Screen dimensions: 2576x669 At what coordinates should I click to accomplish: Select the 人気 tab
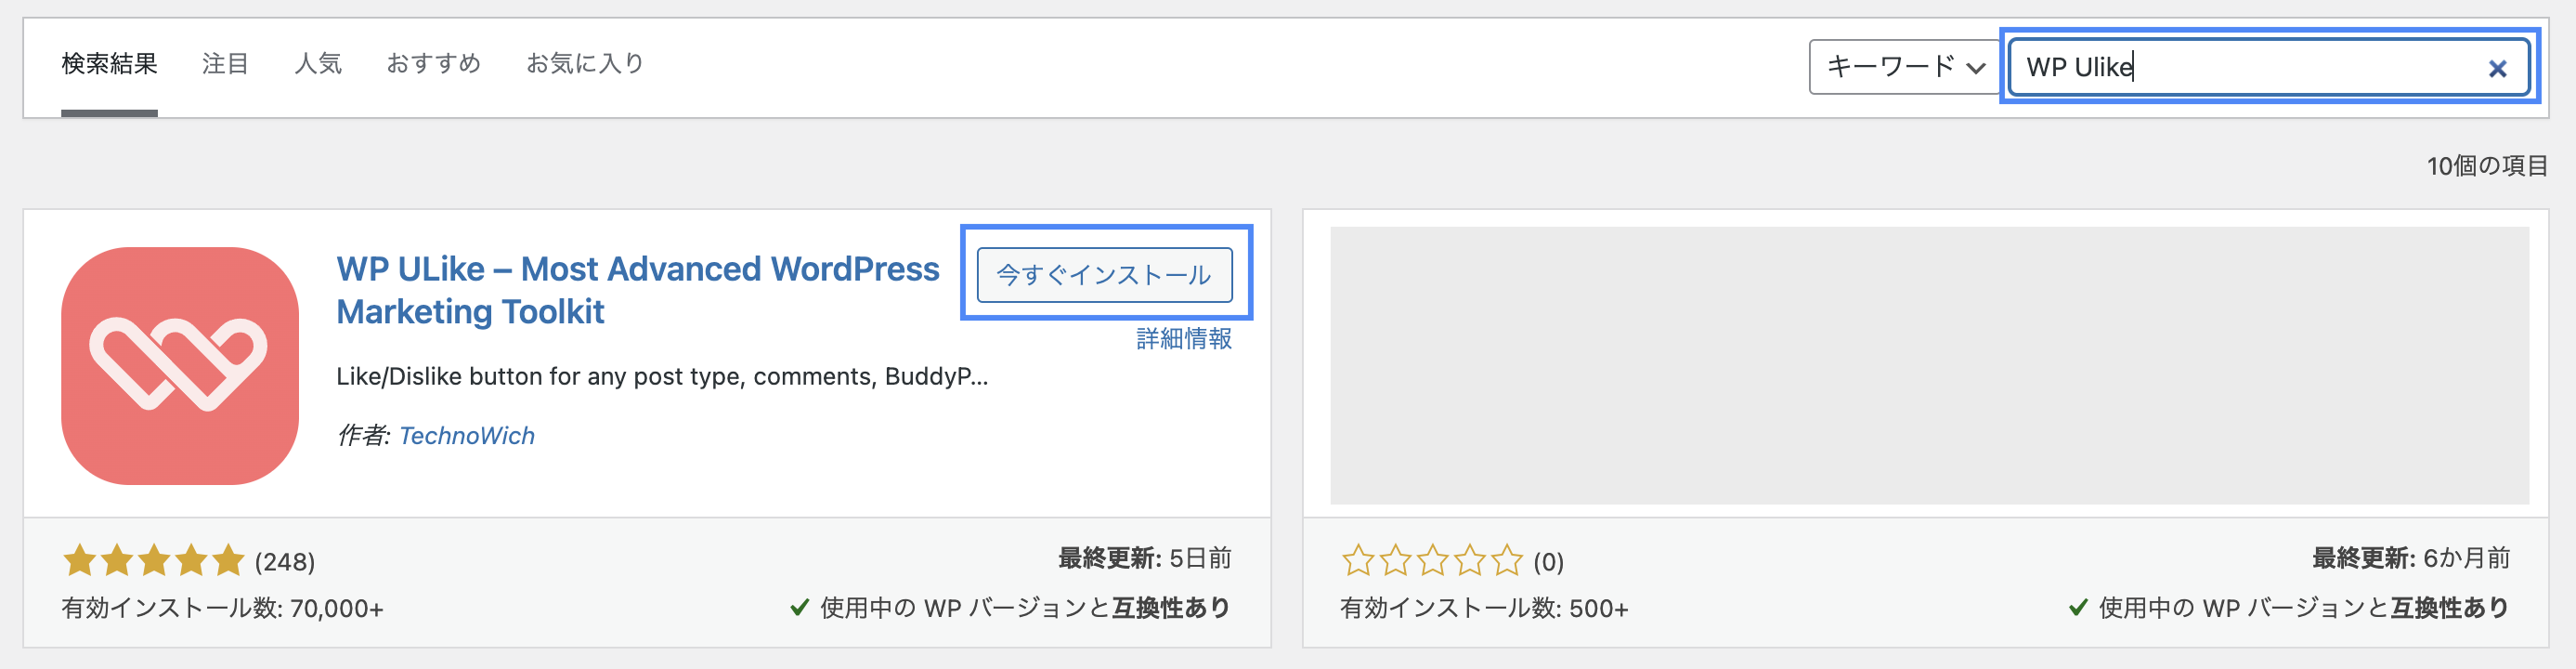coord(318,64)
